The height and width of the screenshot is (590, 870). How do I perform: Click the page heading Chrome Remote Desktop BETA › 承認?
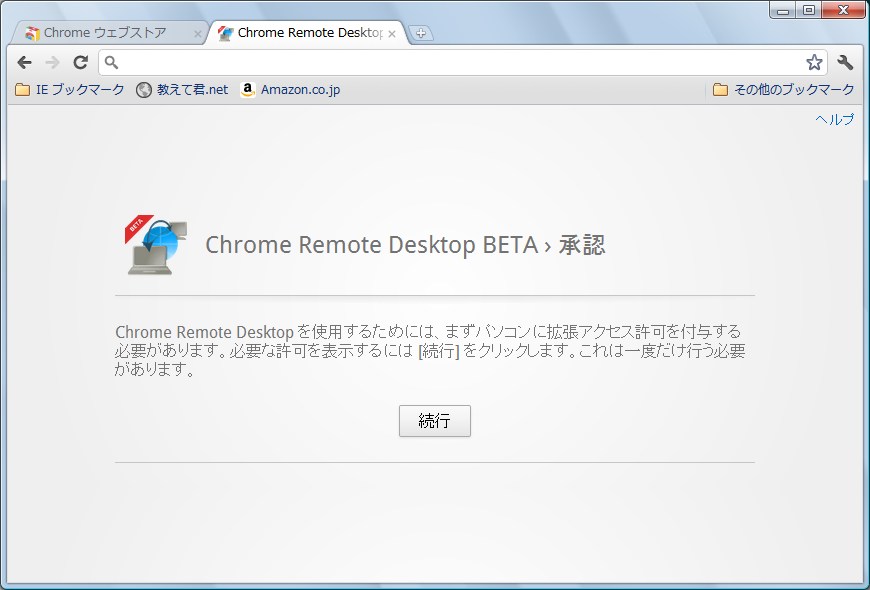[405, 245]
